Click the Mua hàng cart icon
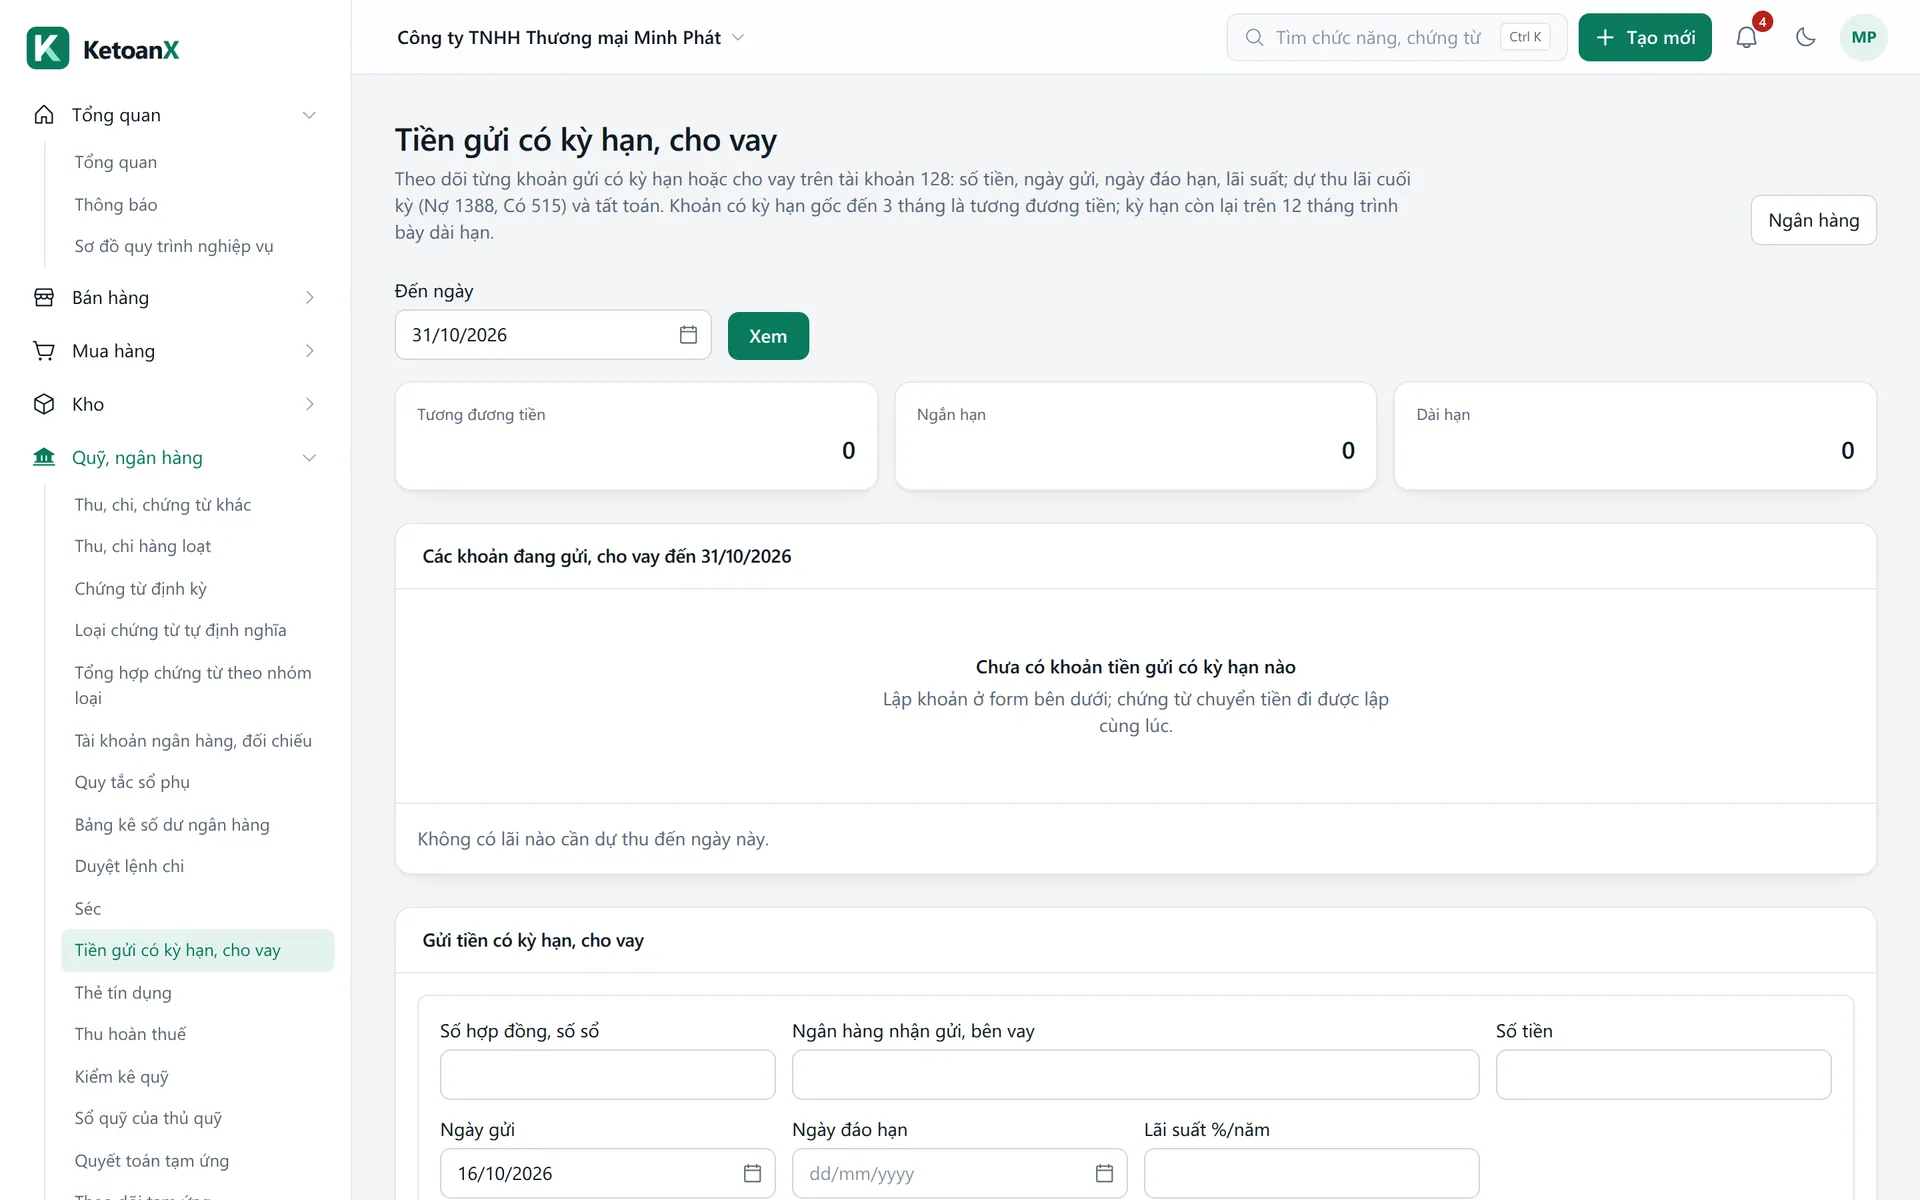Image resolution: width=1920 pixels, height=1200 pixels. click(44, 351)
